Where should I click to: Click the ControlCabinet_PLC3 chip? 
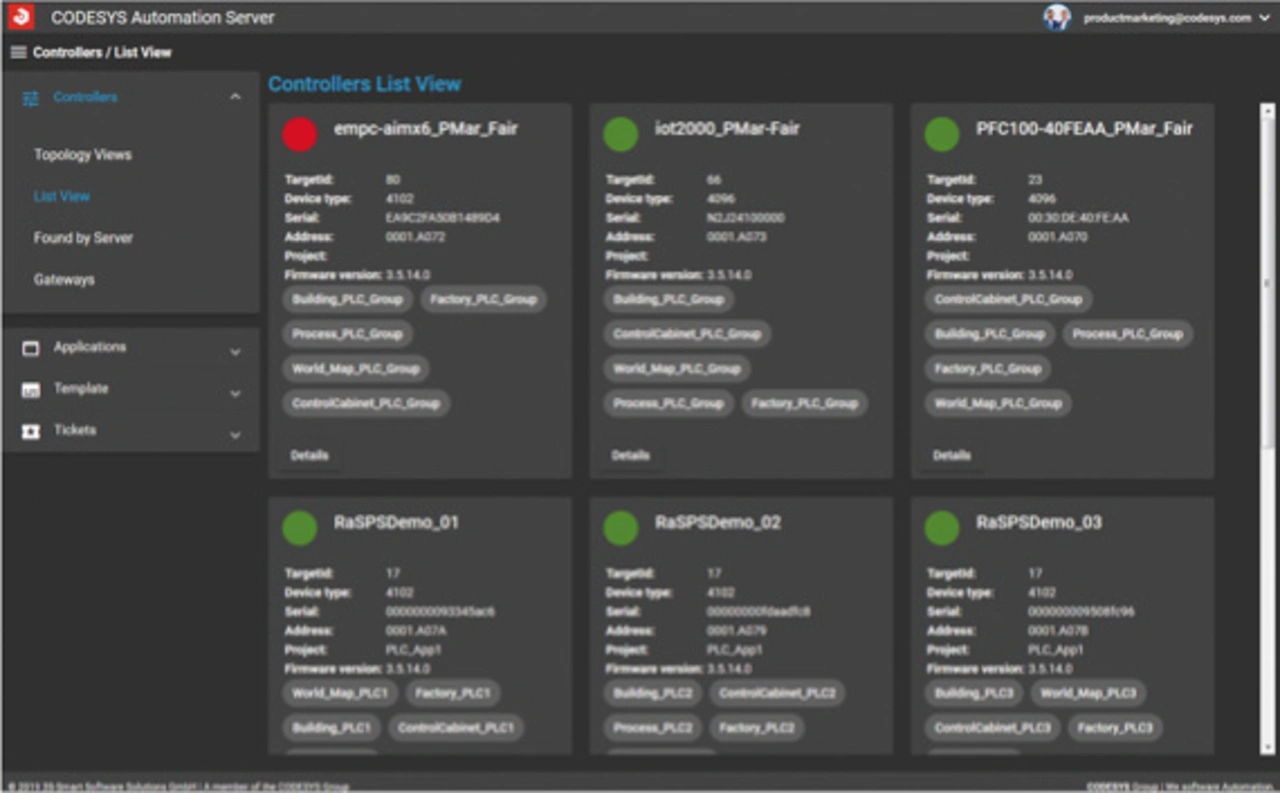coord(993,728)
